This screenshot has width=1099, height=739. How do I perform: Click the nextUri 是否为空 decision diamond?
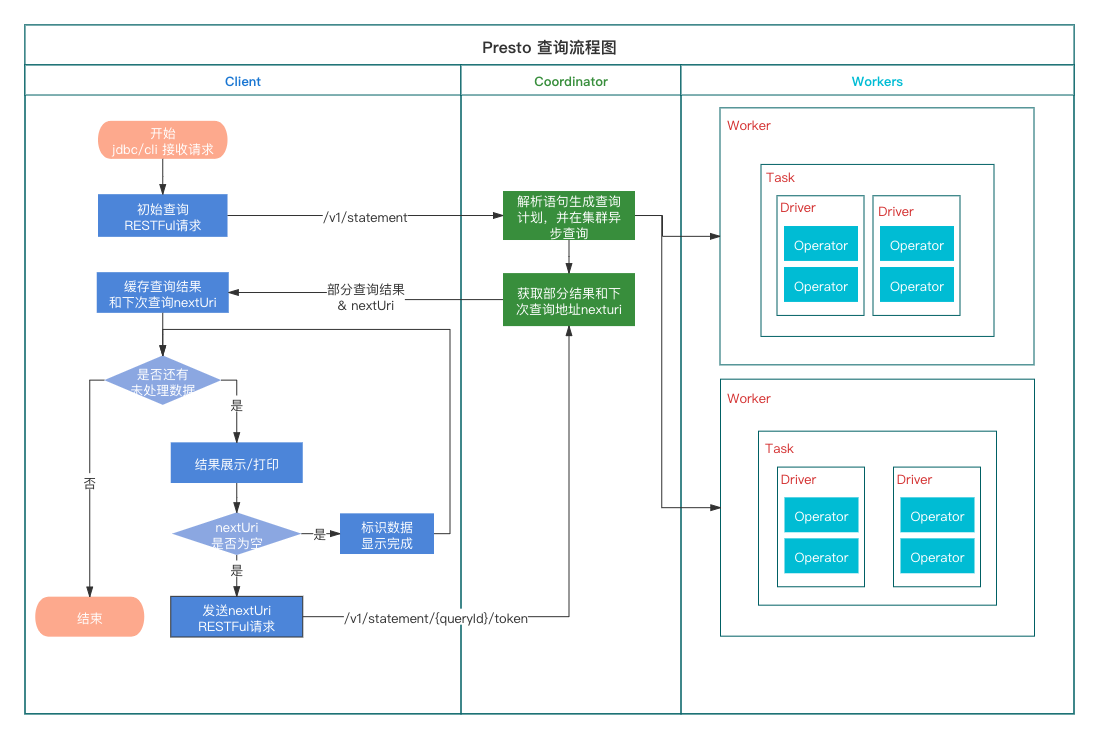[236, 535]
